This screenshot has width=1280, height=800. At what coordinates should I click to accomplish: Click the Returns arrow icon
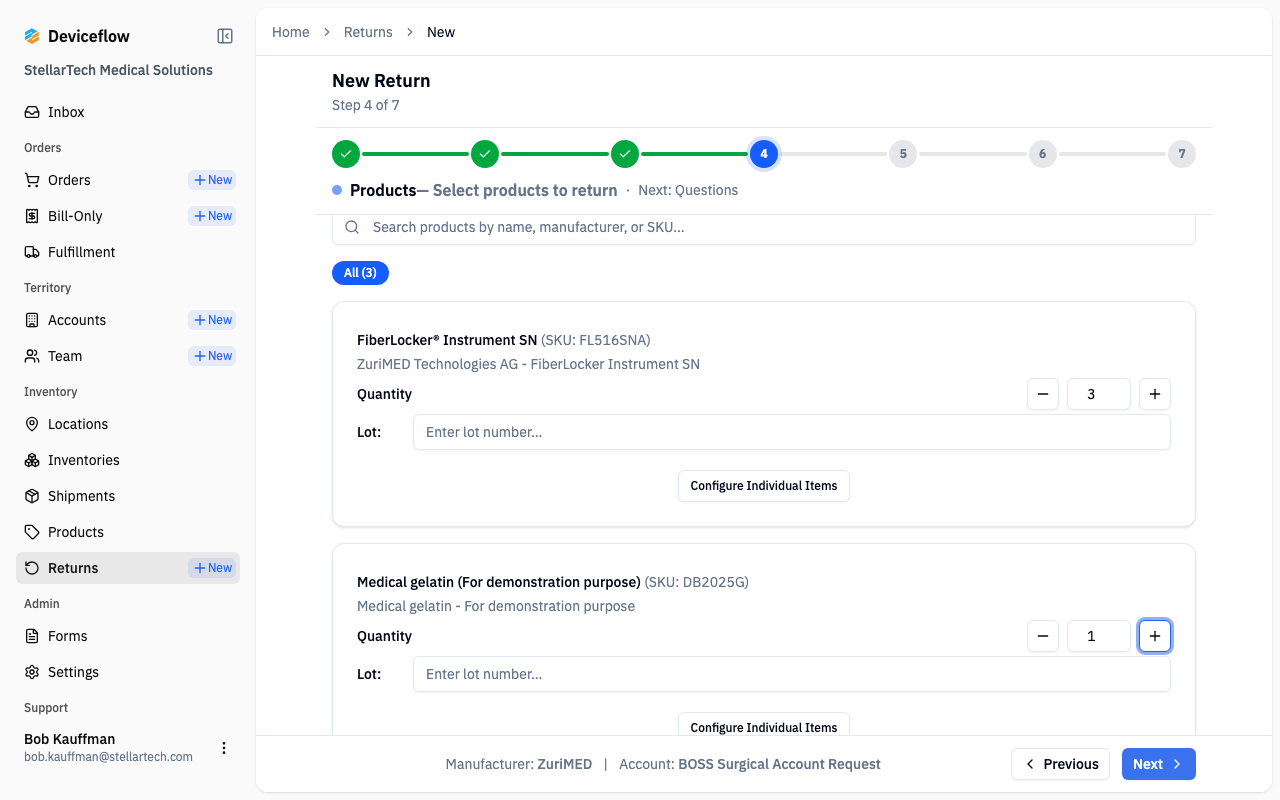point(32,568)
